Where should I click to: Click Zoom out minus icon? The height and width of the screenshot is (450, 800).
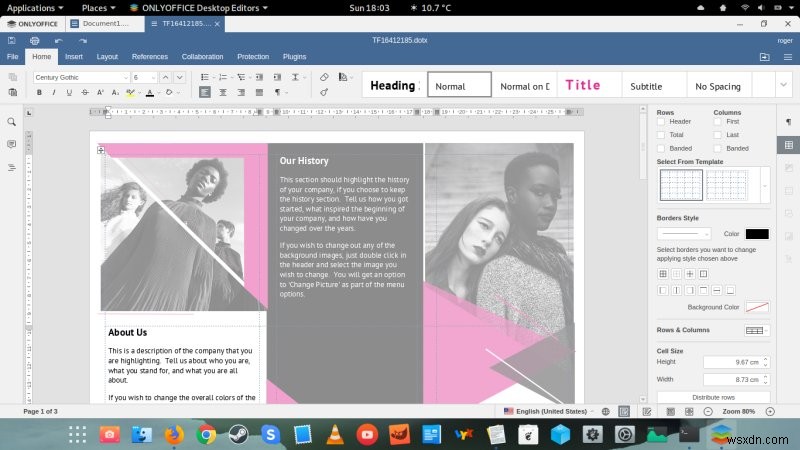click(x=708, y=411)
